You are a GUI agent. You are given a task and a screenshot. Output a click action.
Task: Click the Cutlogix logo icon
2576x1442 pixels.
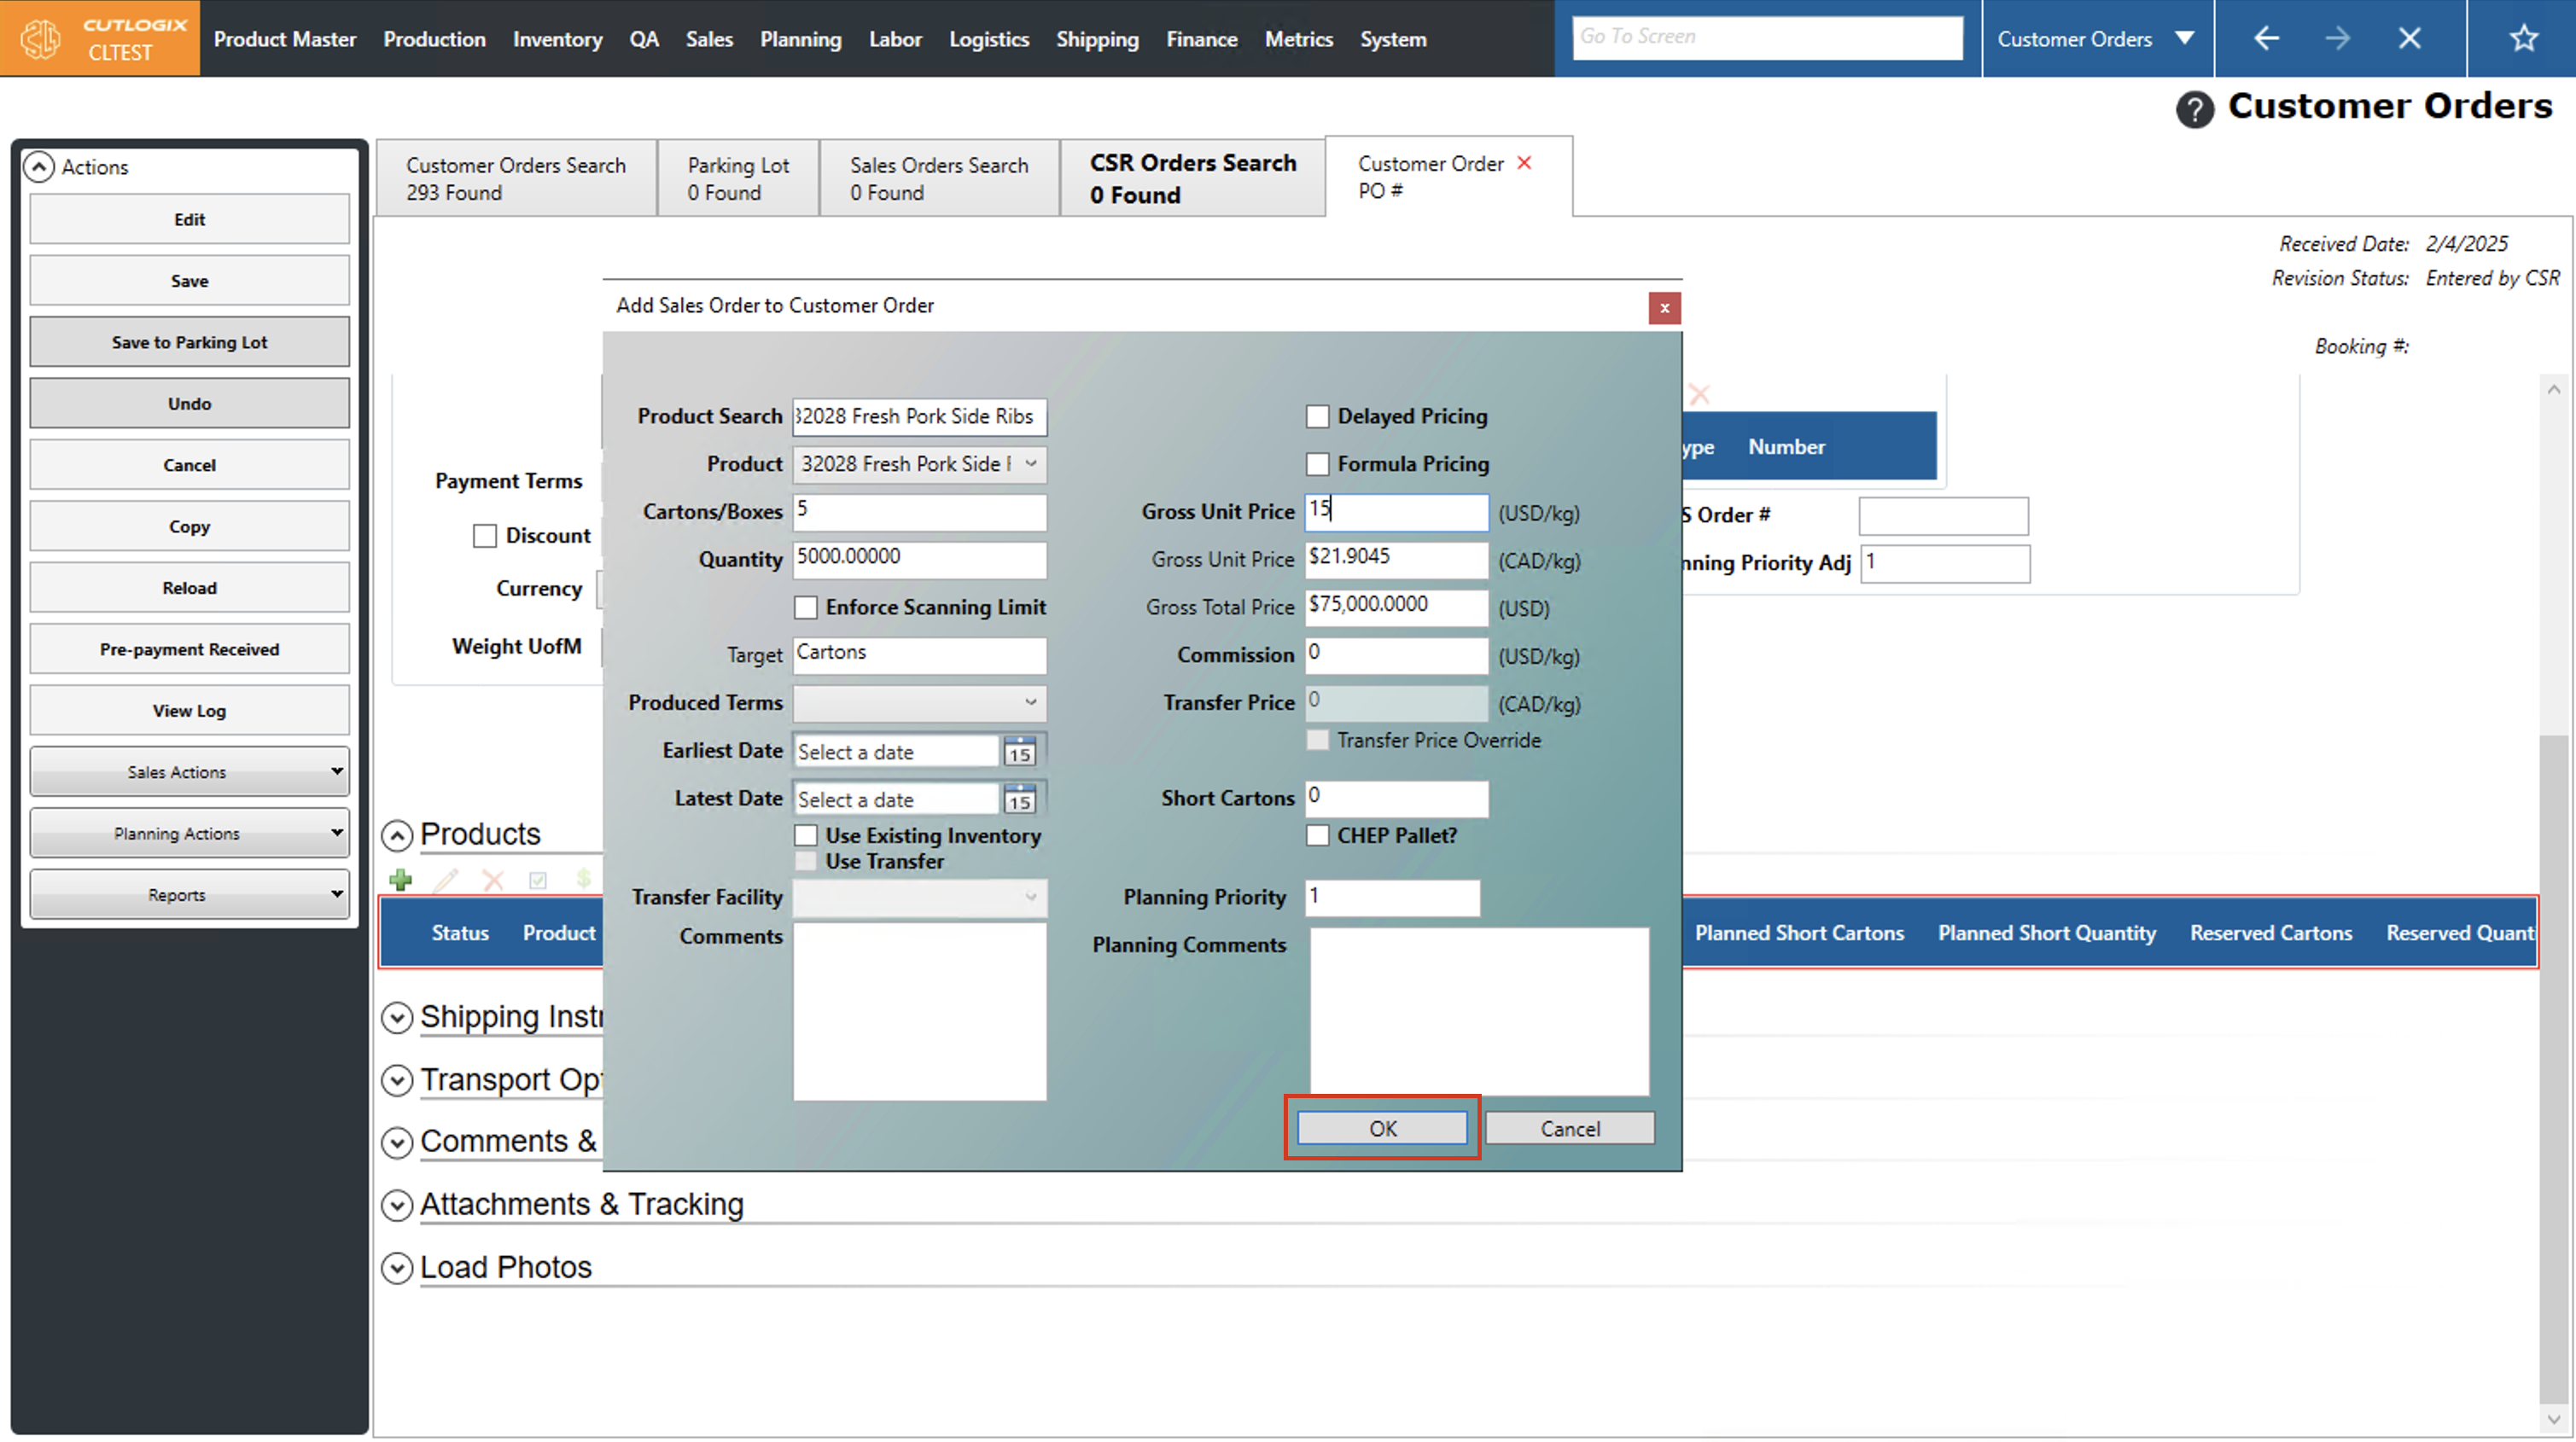pos(40,38)
